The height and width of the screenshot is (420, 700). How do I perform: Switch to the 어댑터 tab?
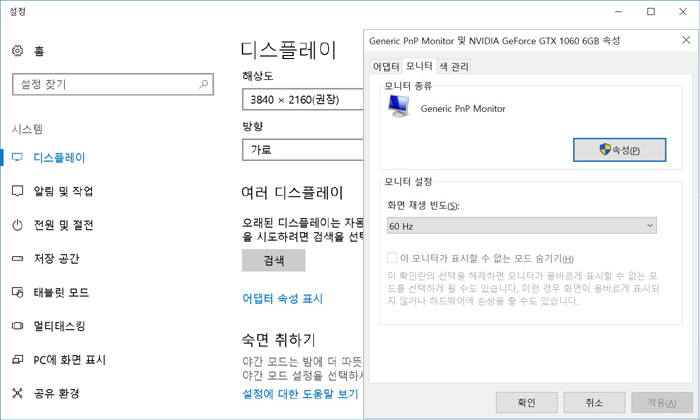click(386, 67)
